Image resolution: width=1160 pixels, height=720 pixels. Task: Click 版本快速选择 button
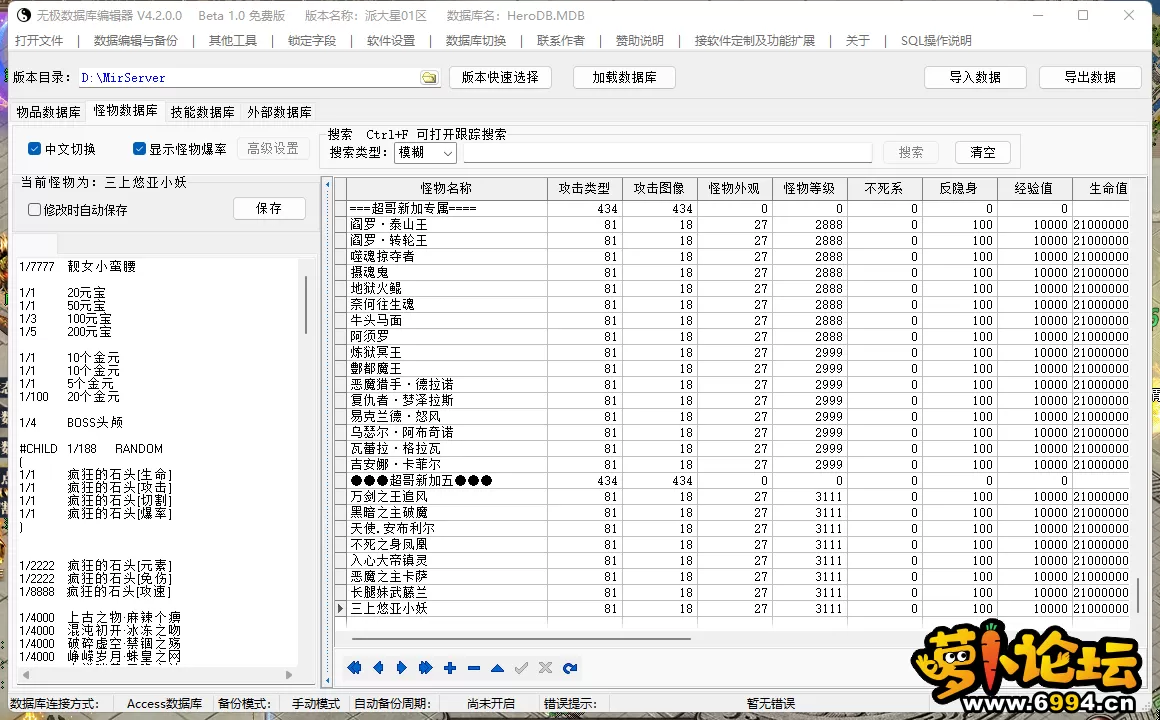(500, 78)
